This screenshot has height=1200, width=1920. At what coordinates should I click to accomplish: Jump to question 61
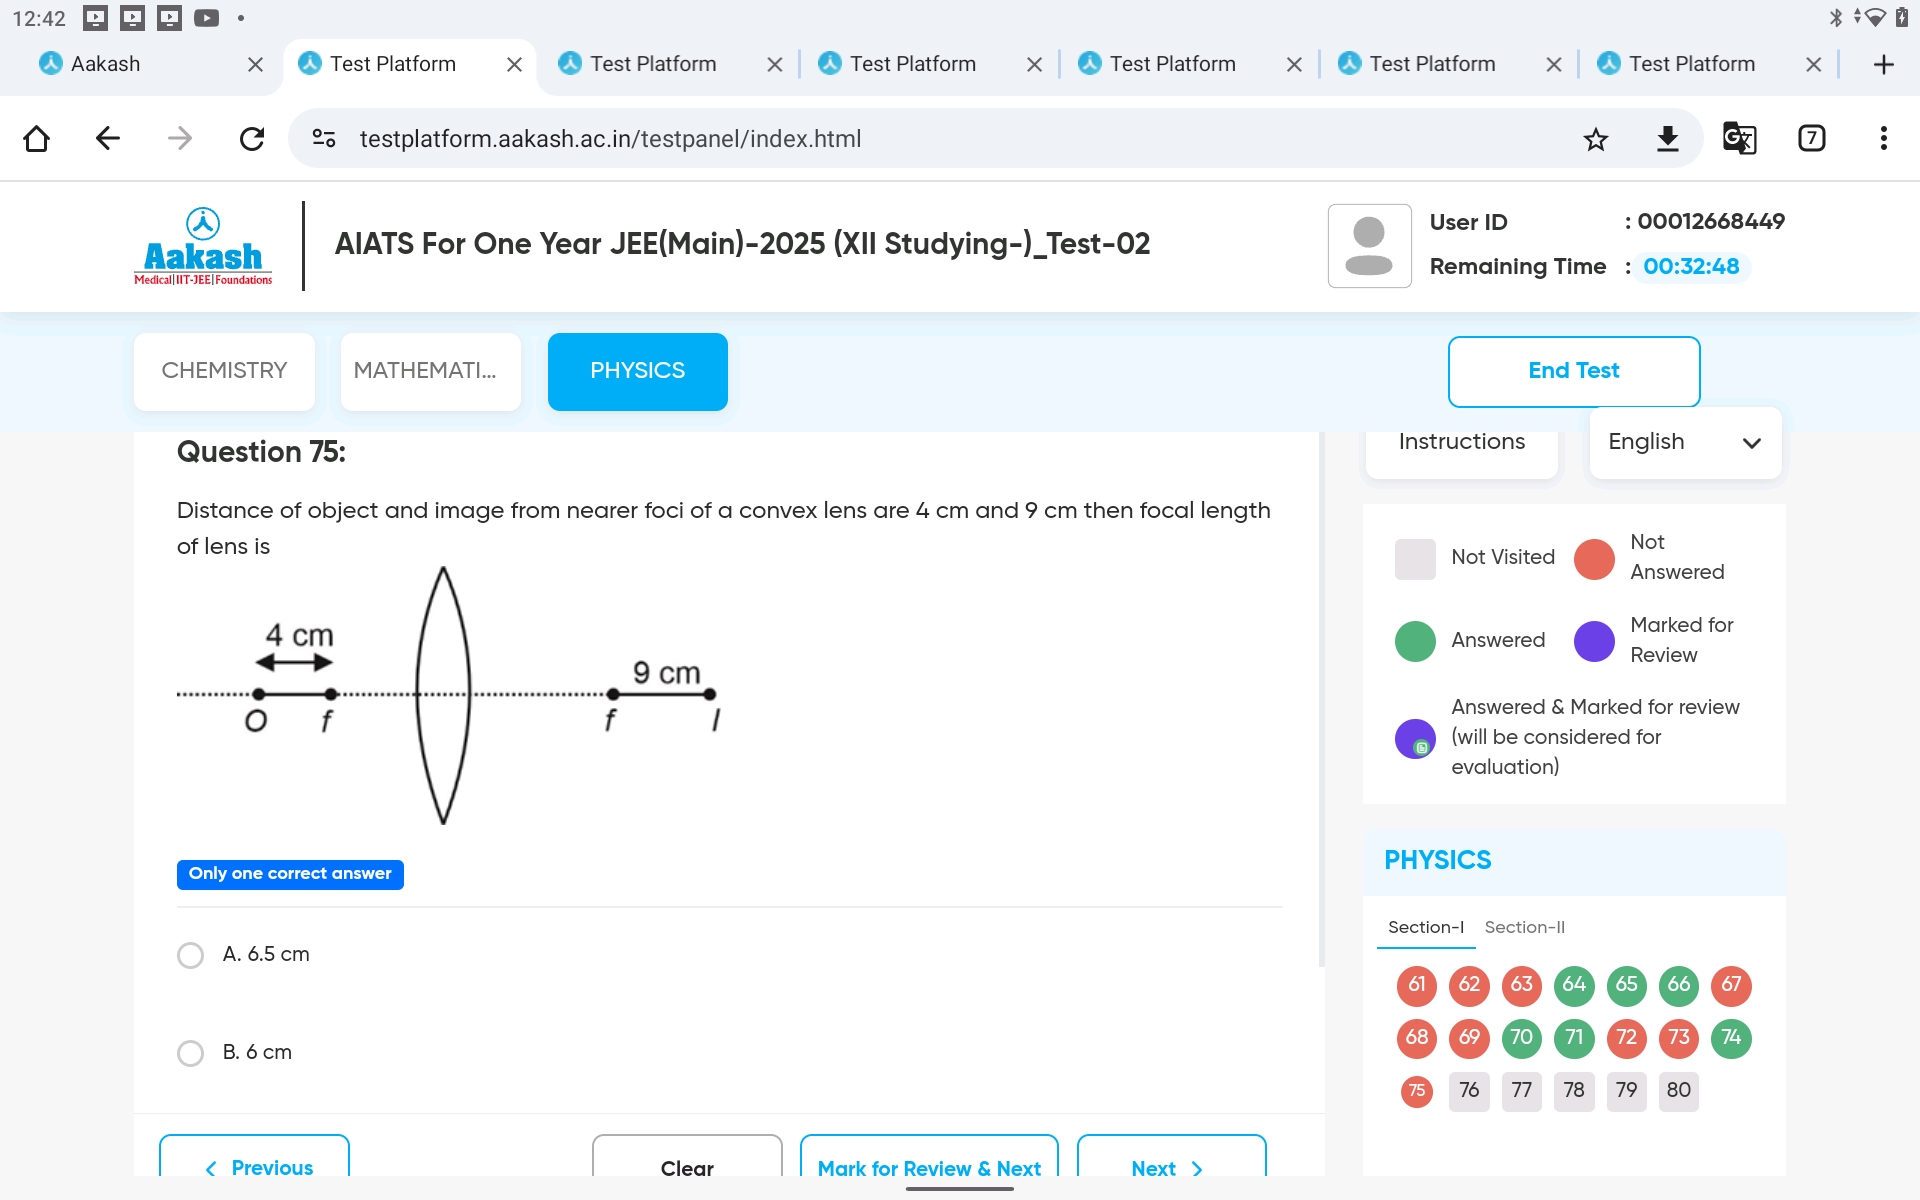click(1417, 985)
